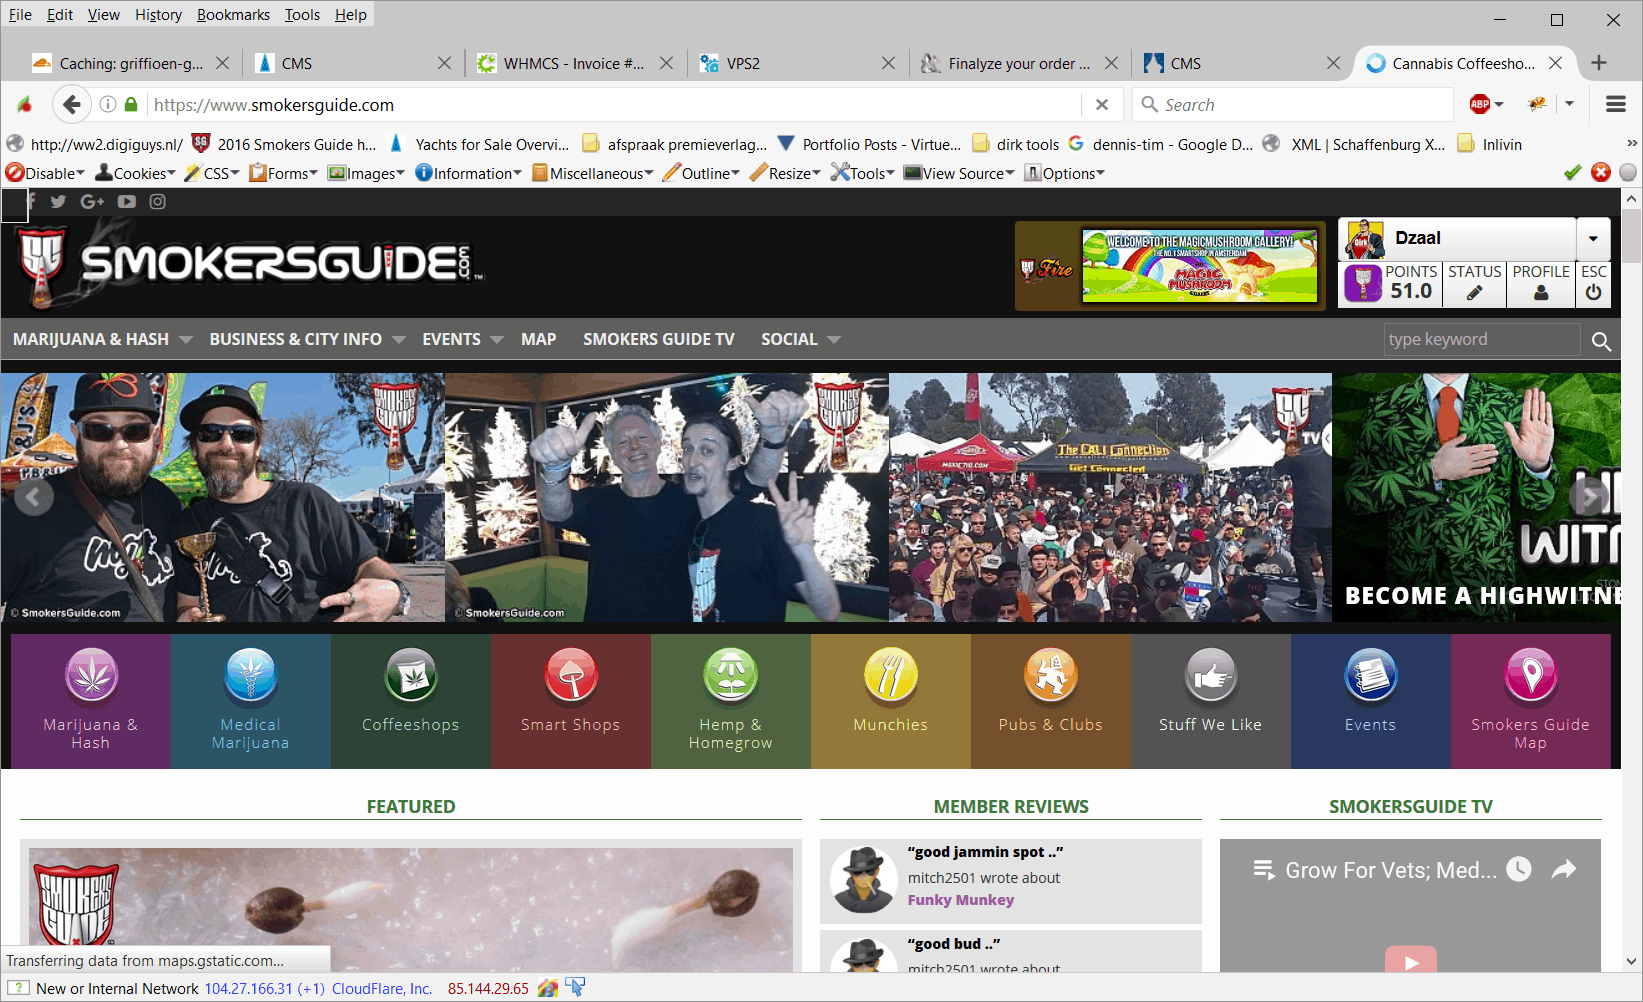Click the Hemp & Homegrow icon
The width and height of the screenshot is (1643, 1002).
point(731,676)
